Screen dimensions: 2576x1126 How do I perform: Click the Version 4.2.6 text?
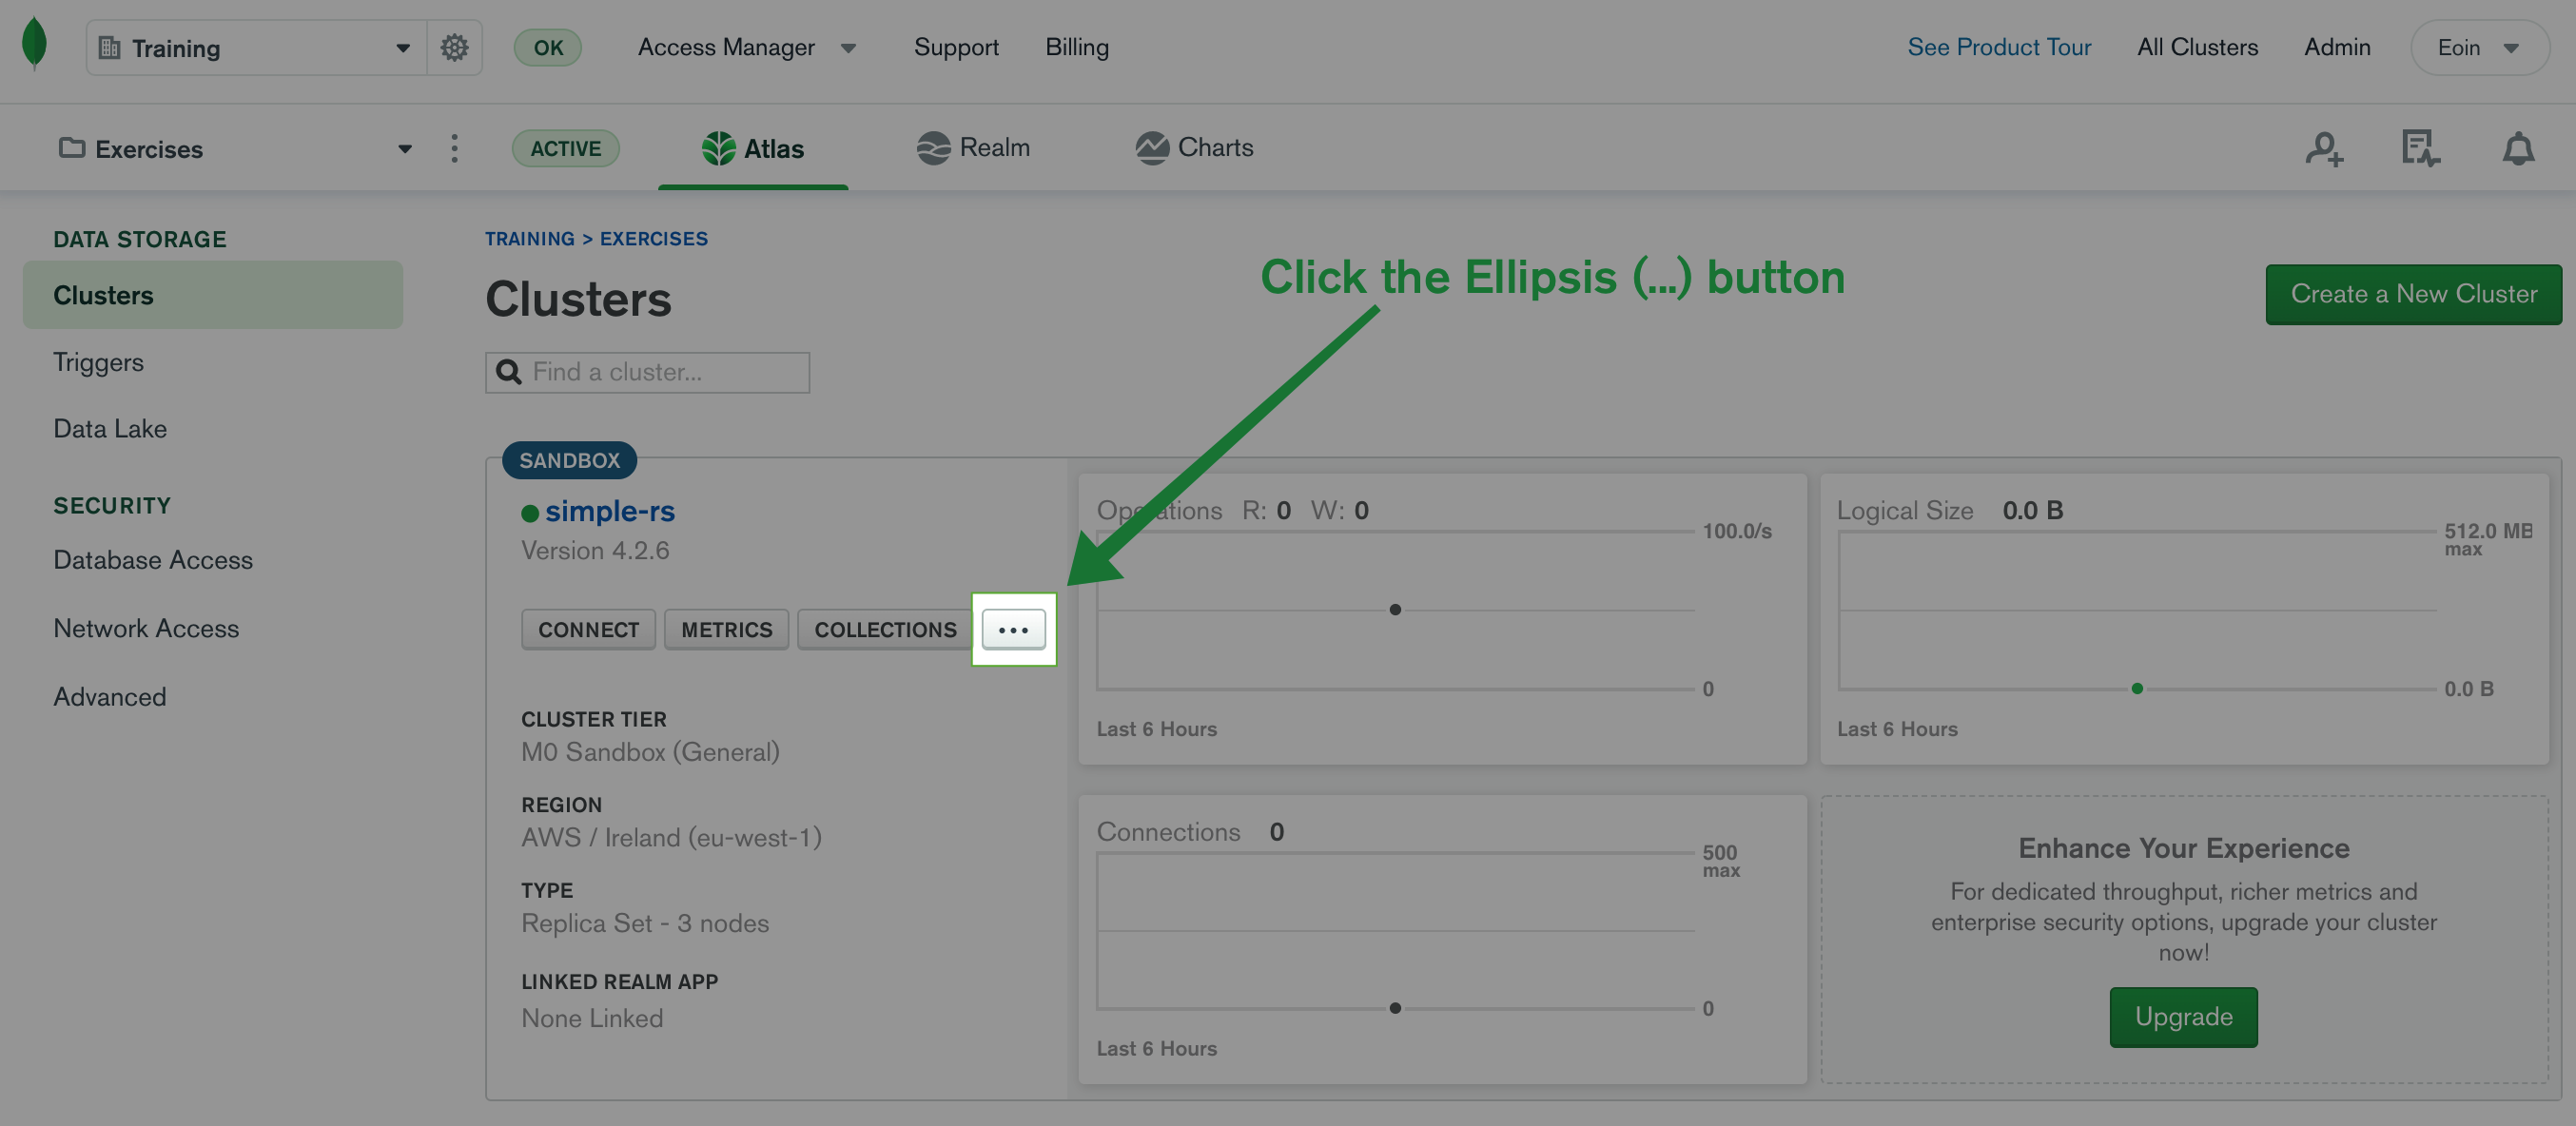click(x=595, y=551)
